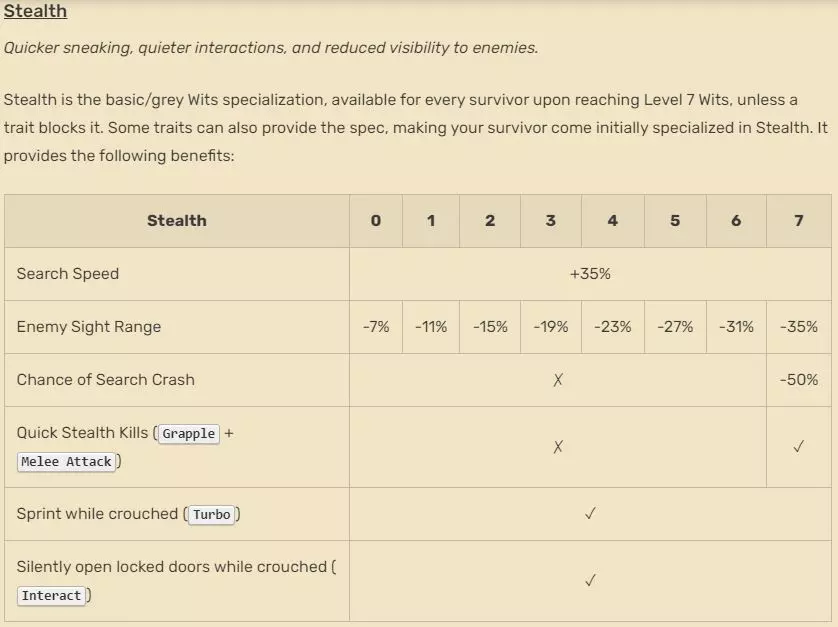
Task: Click the Stealth table header cell
Action: (x=177, y=220)
